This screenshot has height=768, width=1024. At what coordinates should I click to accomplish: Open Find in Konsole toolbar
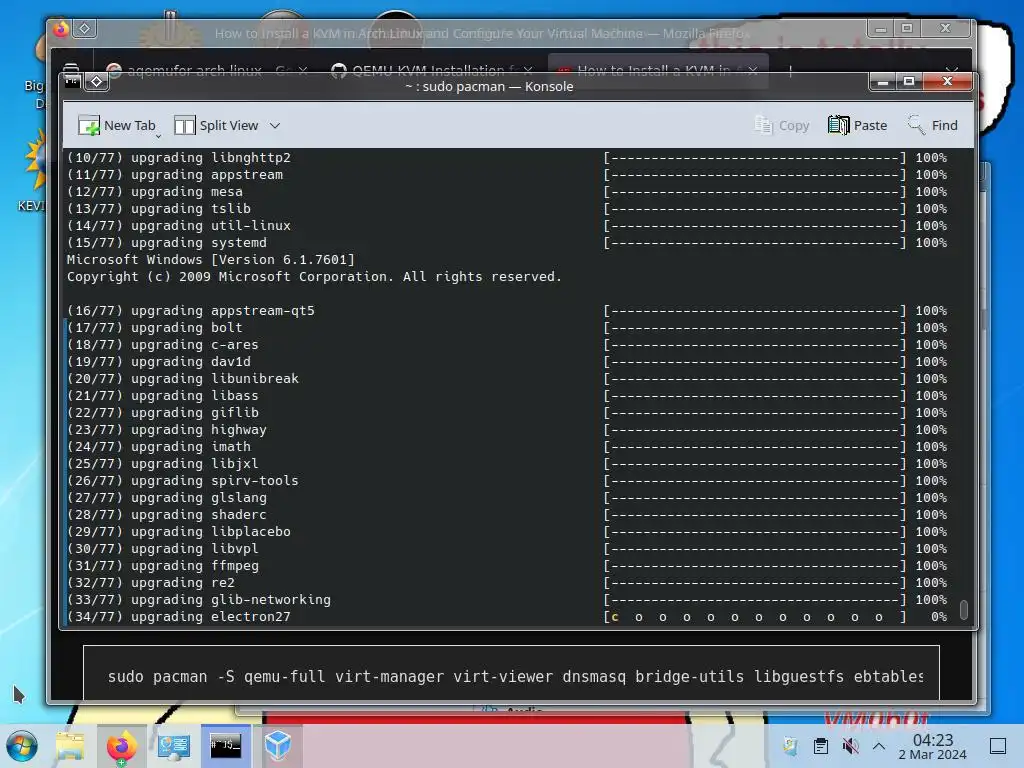tap(933, 125)
